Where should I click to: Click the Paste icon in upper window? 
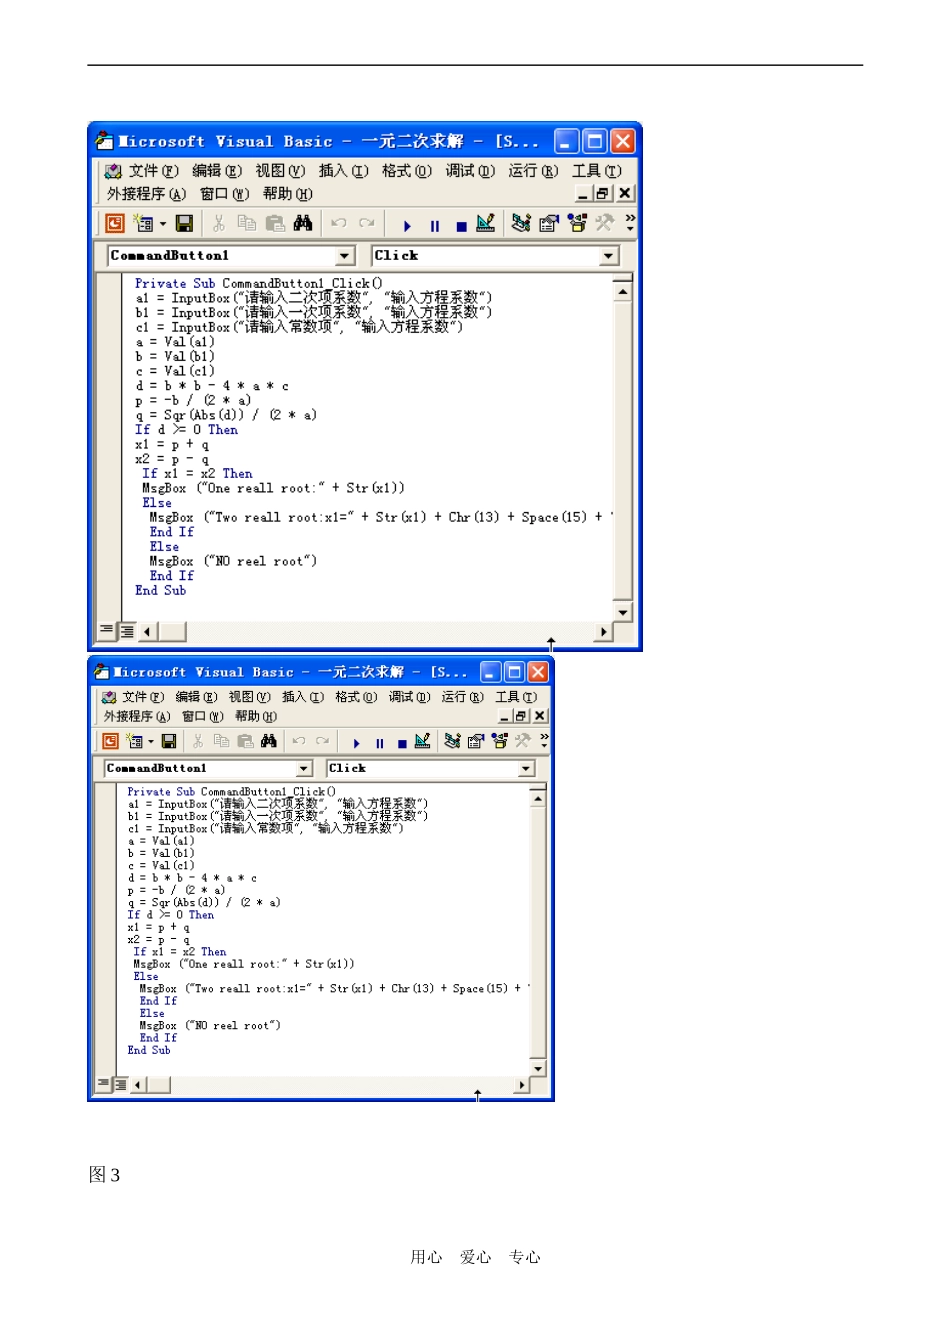275,224
